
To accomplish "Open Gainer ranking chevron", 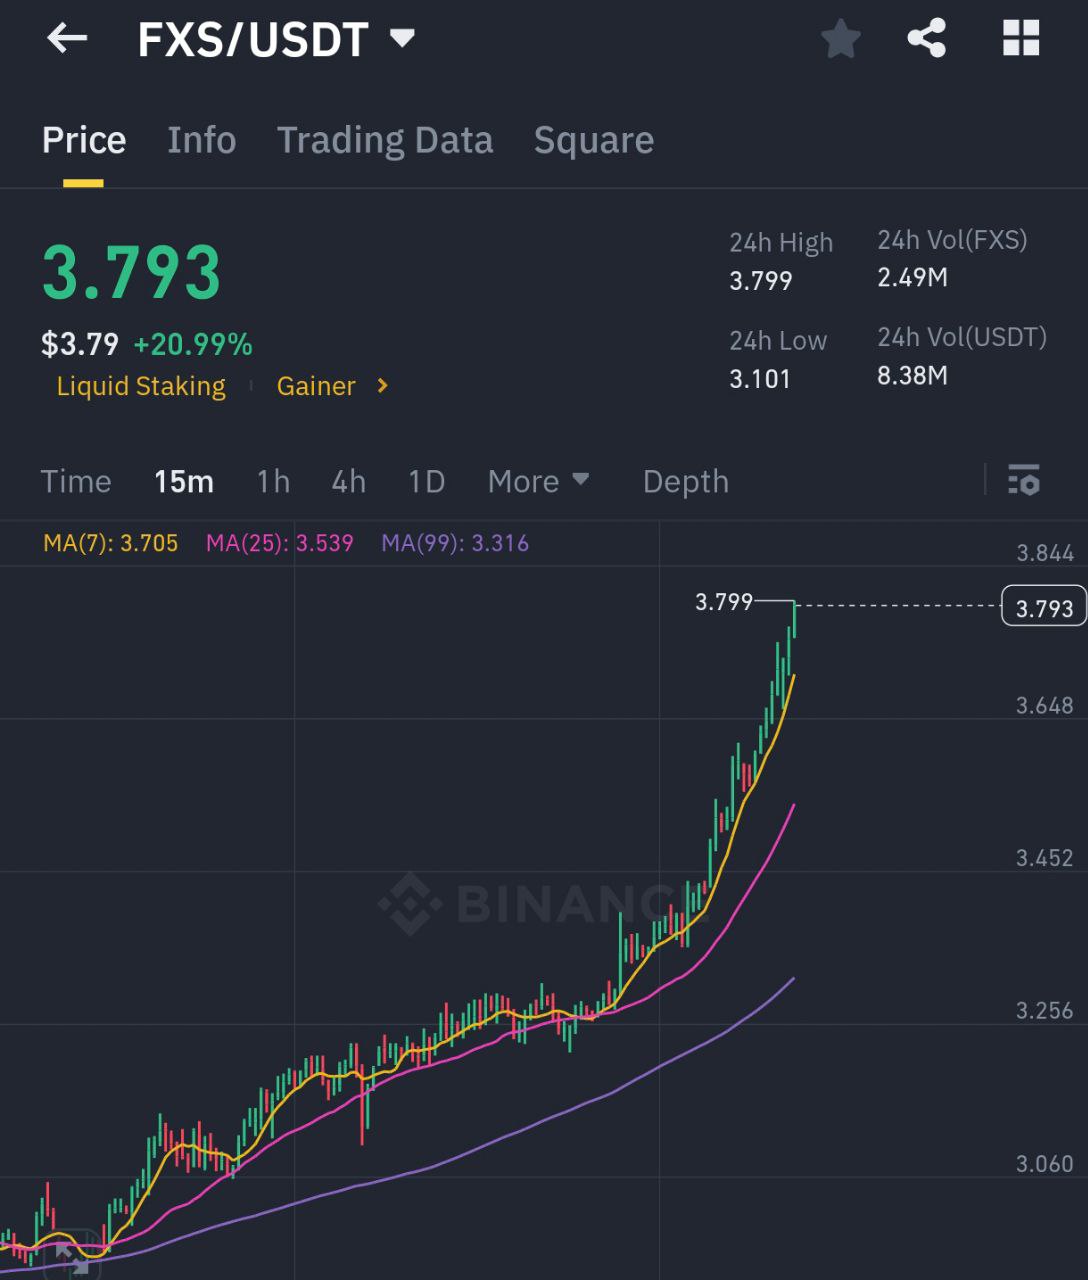I will [x=382, y=385].
